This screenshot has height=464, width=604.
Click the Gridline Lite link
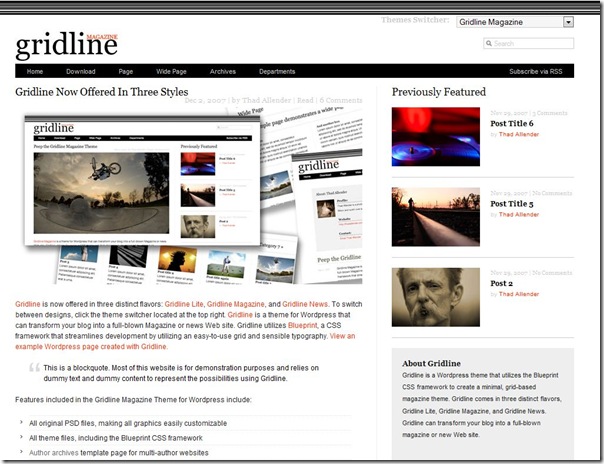coord(184,304)
